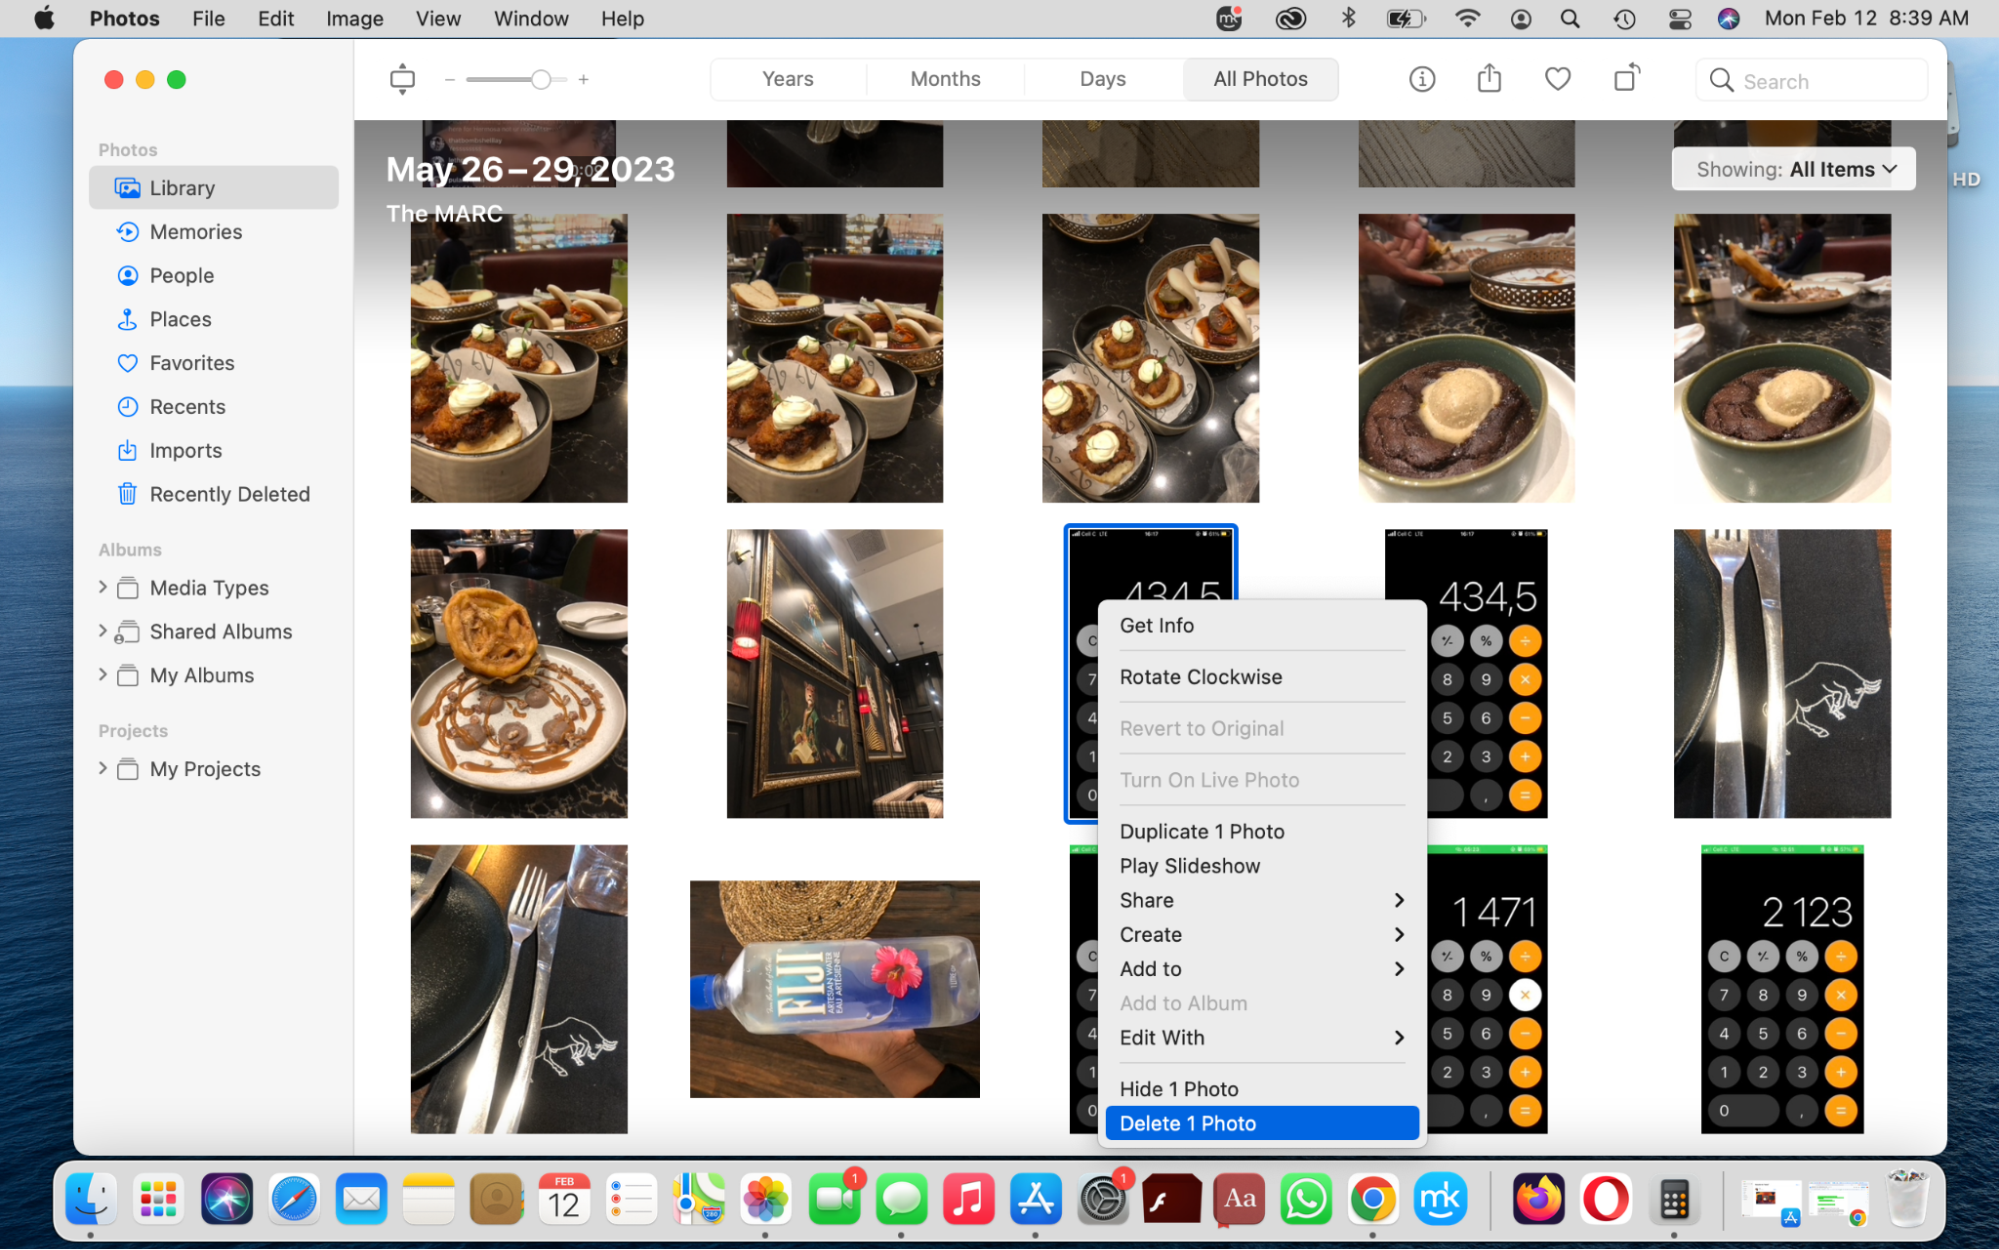1999x1250 pixels.
Task: Choose Hide 1 Photo
Action: [x=1262, y=1090]
